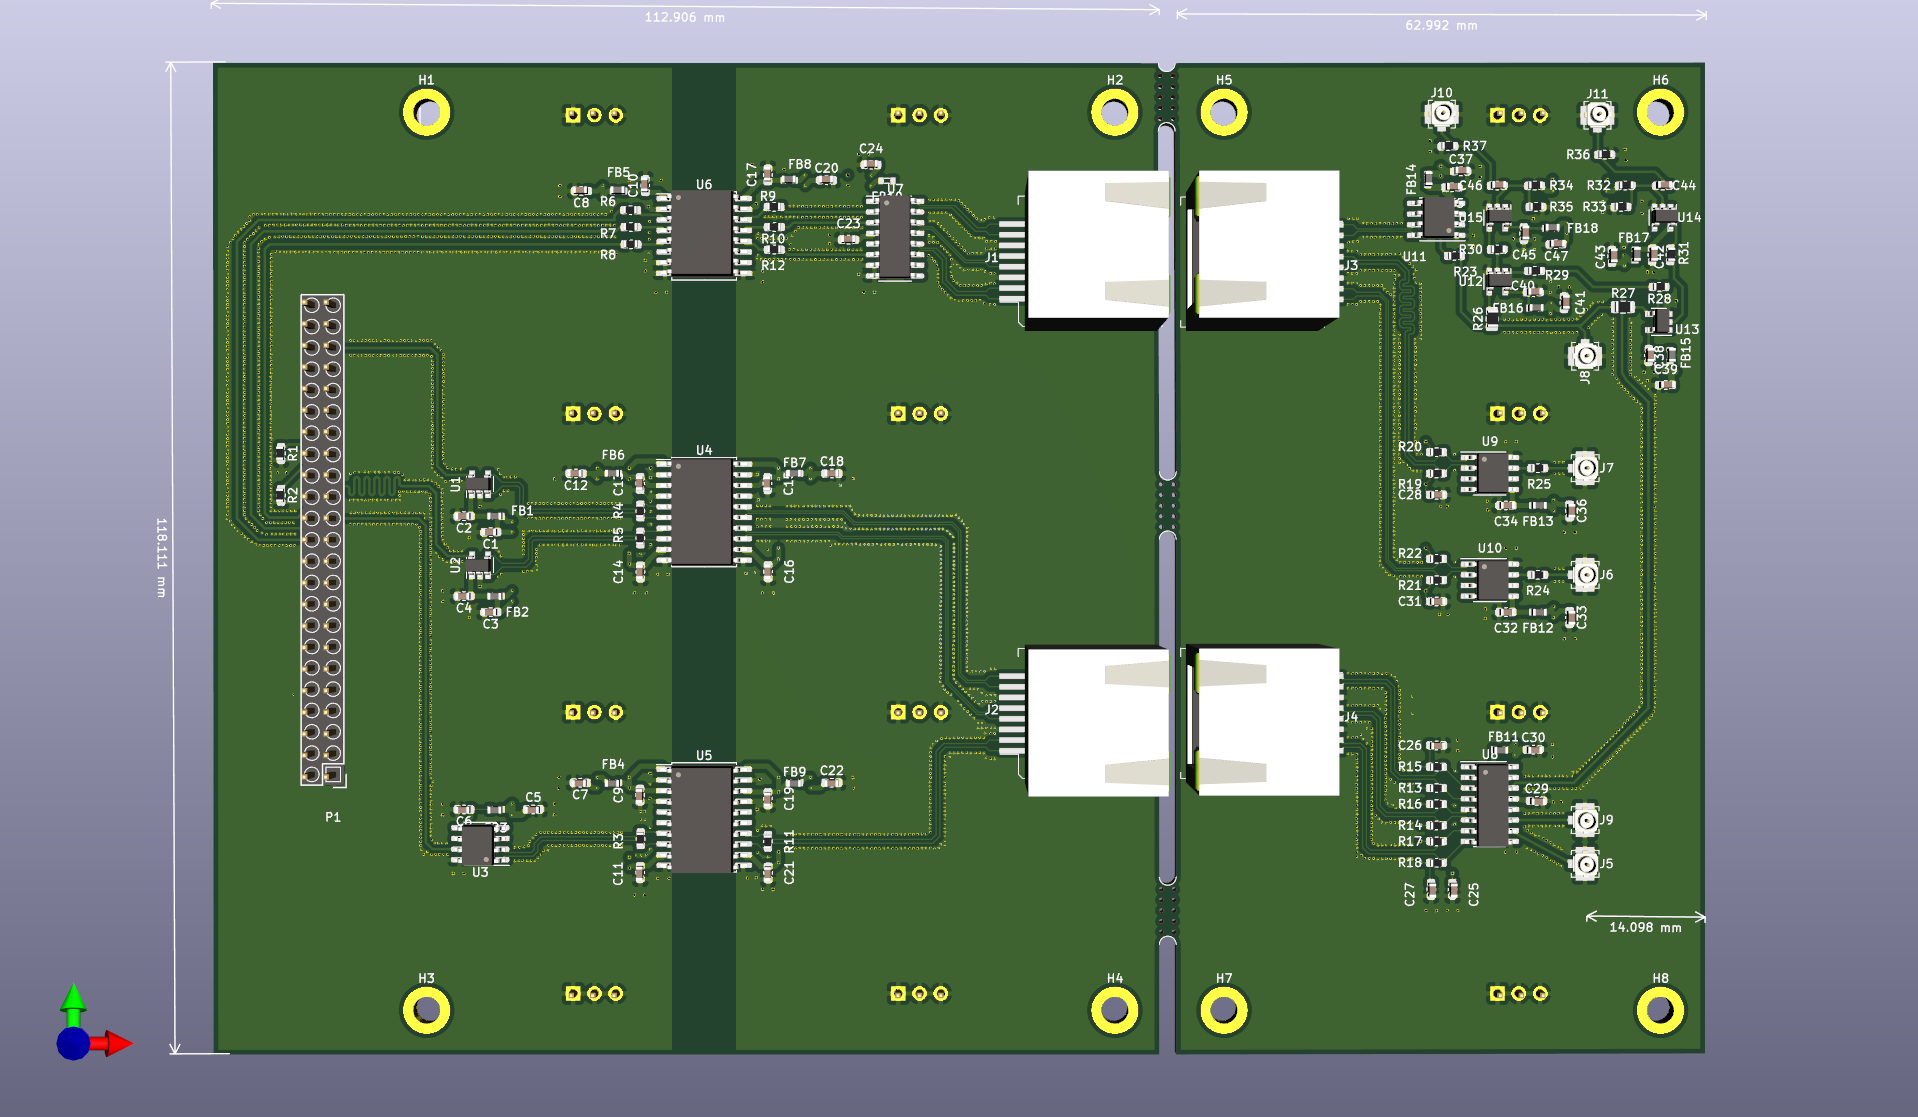Select mounting hole H3
Image resolution: width=1918 pixels, height=1117 pixels.
(x=426, y=1011)
